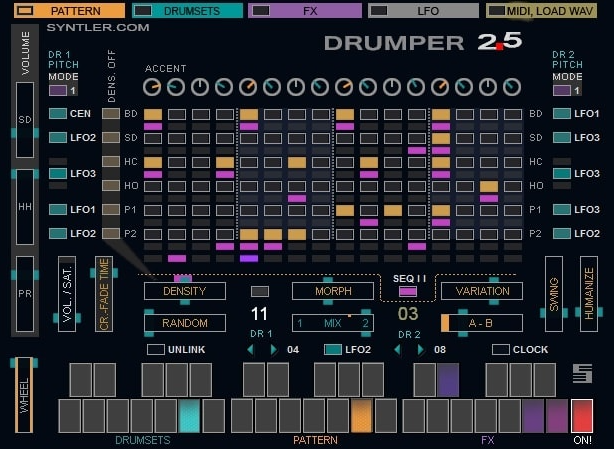614x449 pixels.
Task: Adjust the fifth ACCENT knob
Action: pos(248,87)
